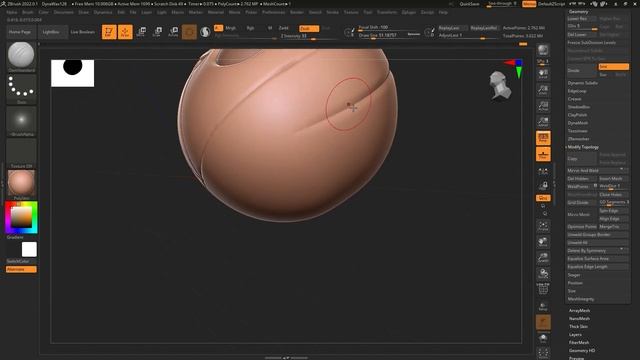Viewport: 640px width, 360px height.
Task: Select the white secondary color swatch
Action: [x=29, y=249]
